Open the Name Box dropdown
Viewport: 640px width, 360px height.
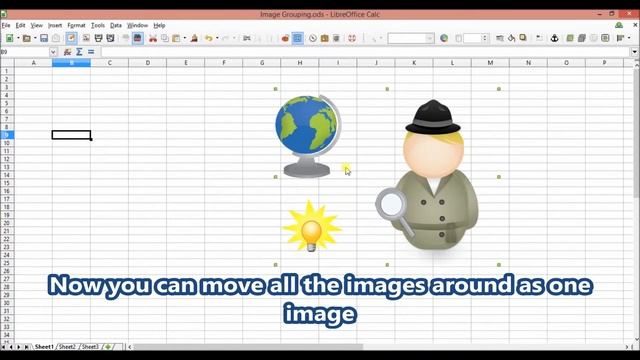coord(53,52)
